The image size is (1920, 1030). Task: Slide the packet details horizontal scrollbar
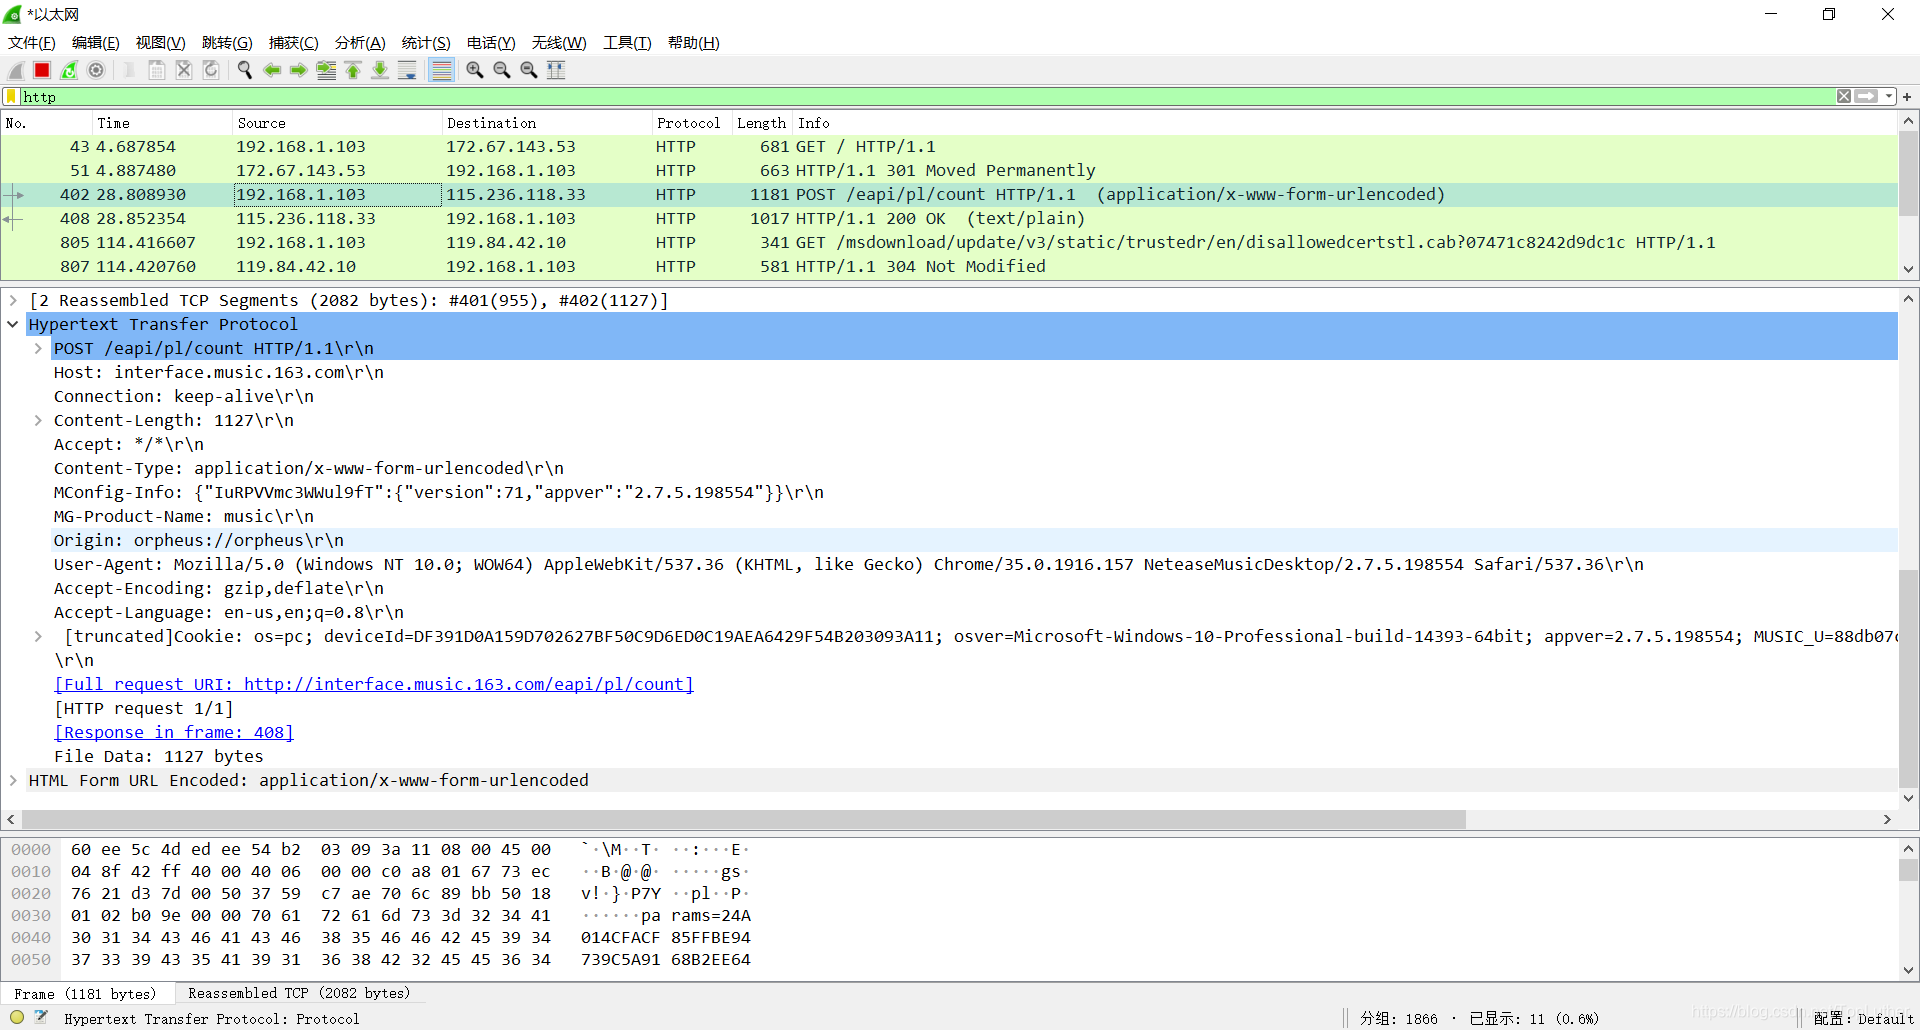pyautogui.click(x=743, y=819)
